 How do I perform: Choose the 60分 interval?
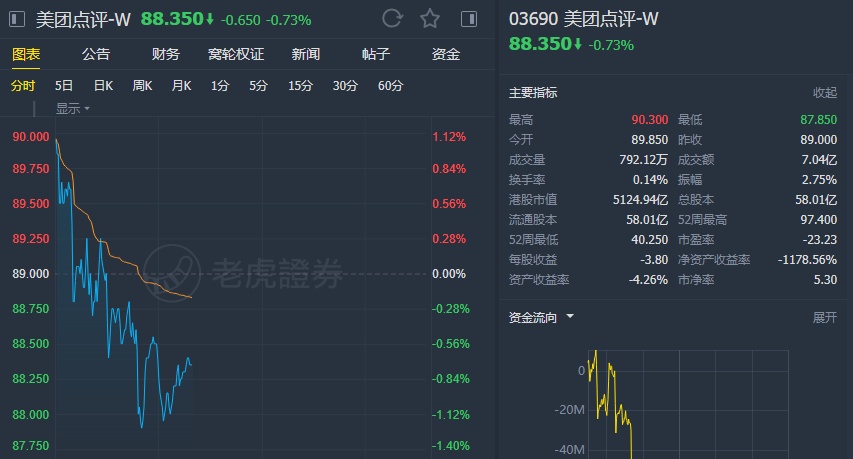pos(390,86)
